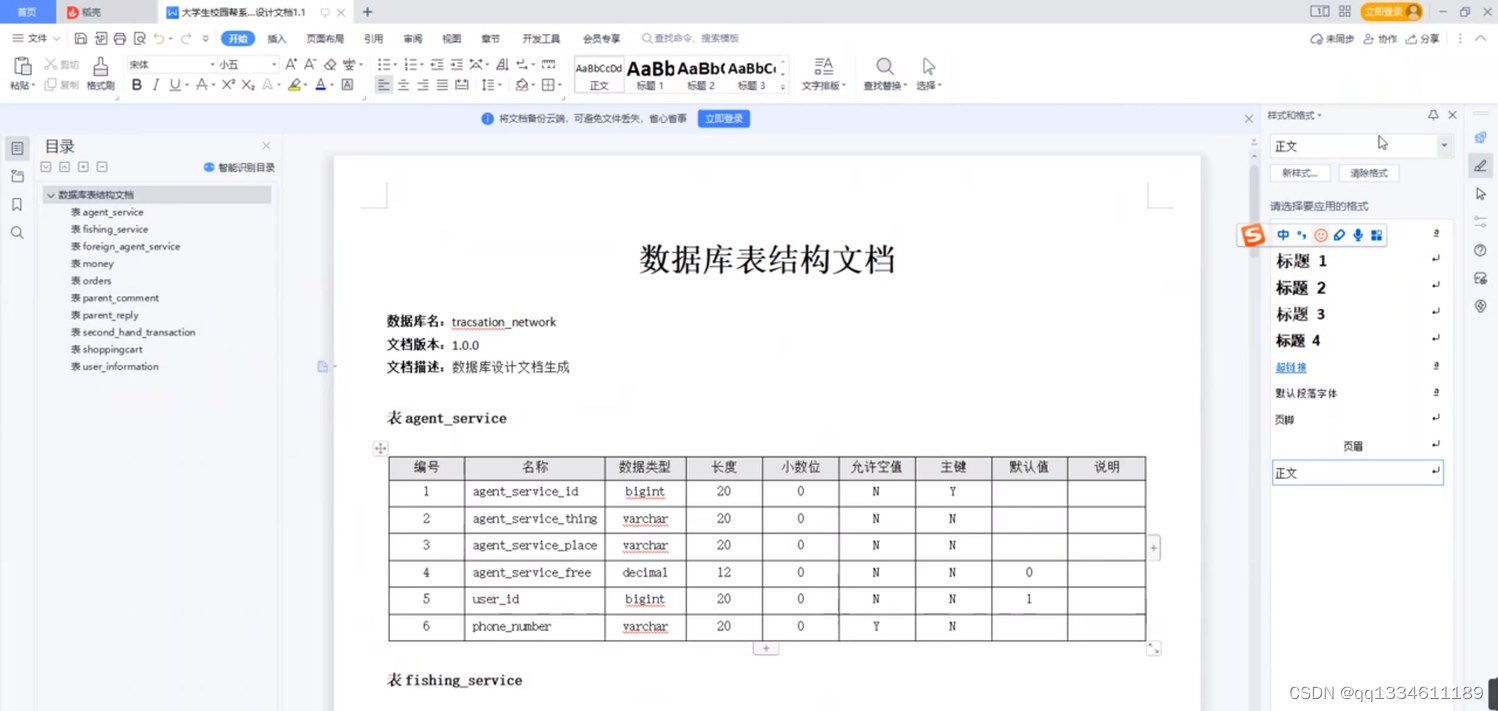Toggle the numbered list
This screenshot has width=1498, height=711.
(x=413, y=63)
